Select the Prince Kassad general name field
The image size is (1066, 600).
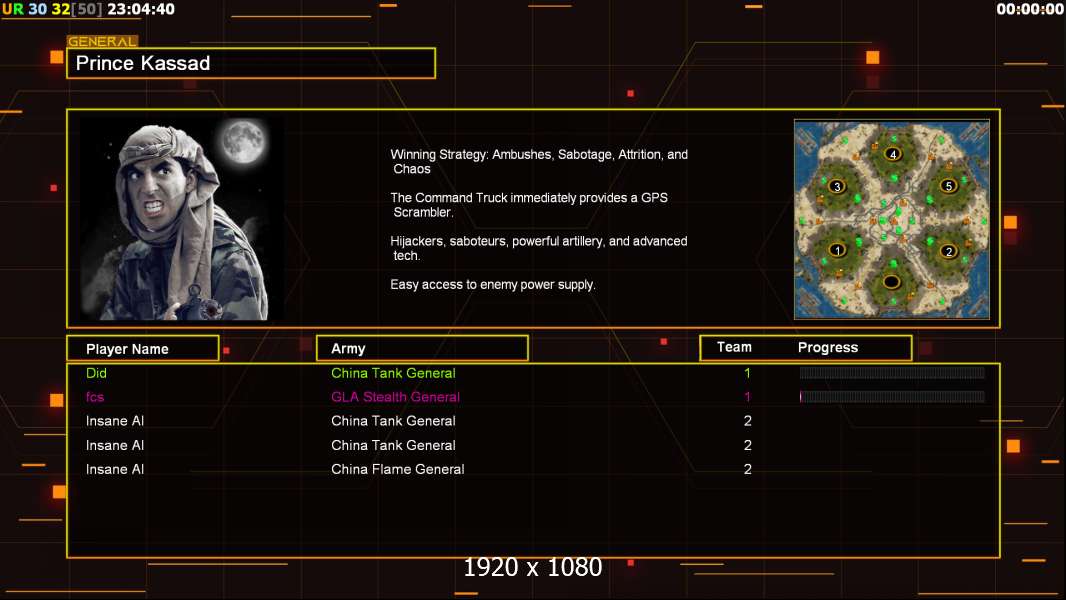(x=251, y=63)
